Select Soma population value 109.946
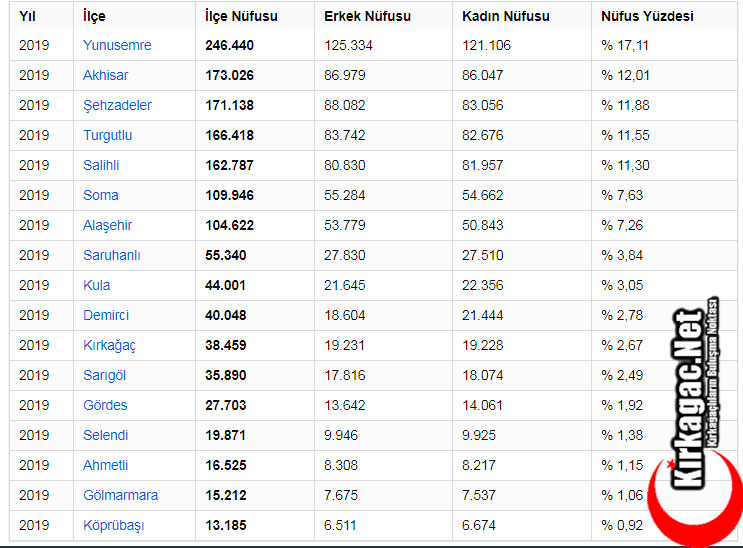This screenshot has width=743, height=548. coord(229,195)
